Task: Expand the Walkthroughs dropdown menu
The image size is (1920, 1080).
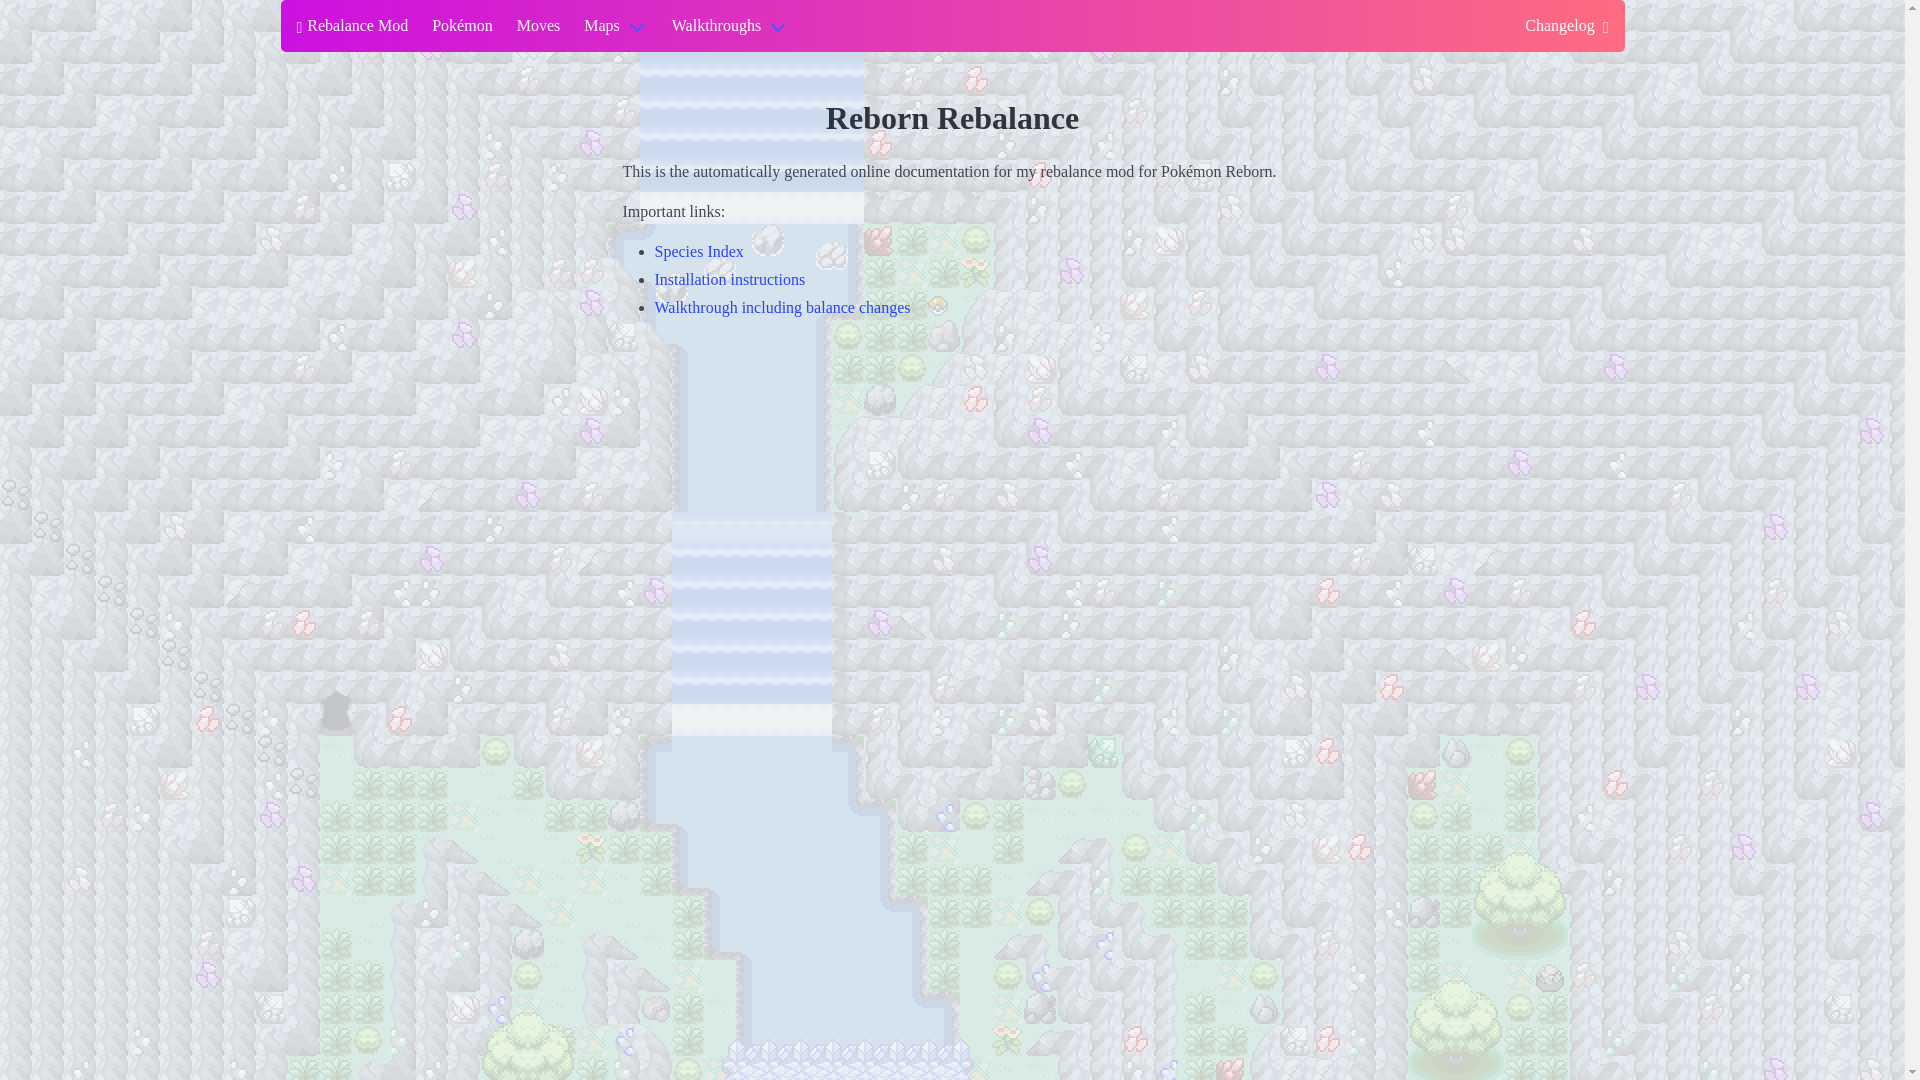Action: pos(729,26)
